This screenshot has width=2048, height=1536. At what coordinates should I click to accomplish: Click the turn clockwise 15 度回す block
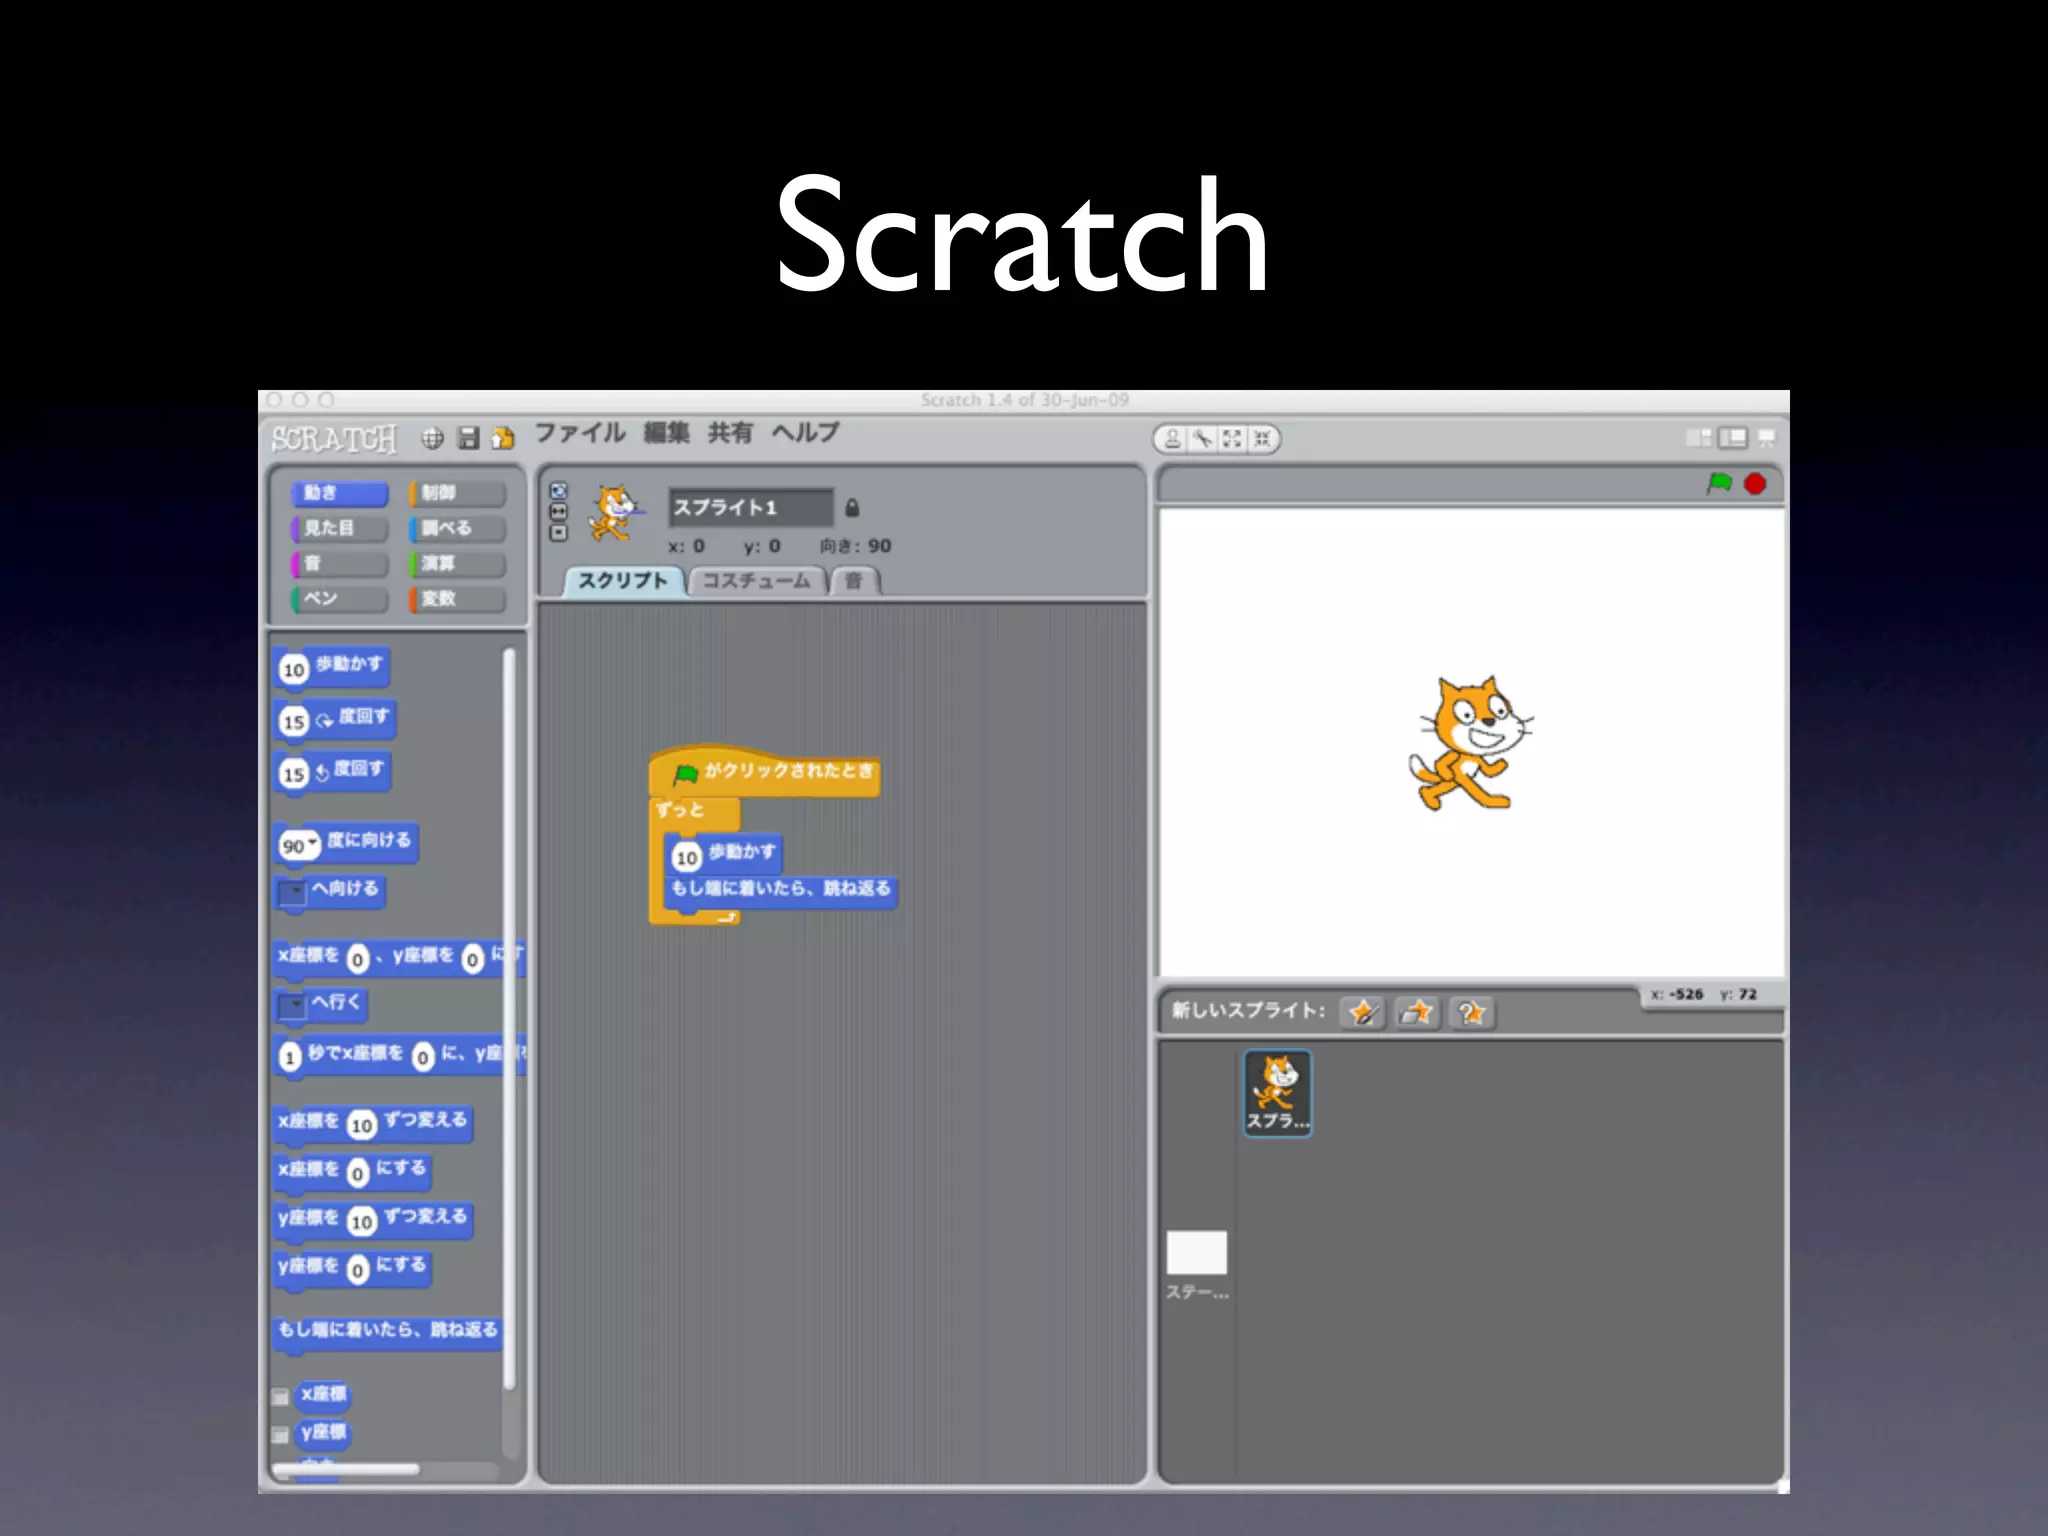click(x=335, y=720)
